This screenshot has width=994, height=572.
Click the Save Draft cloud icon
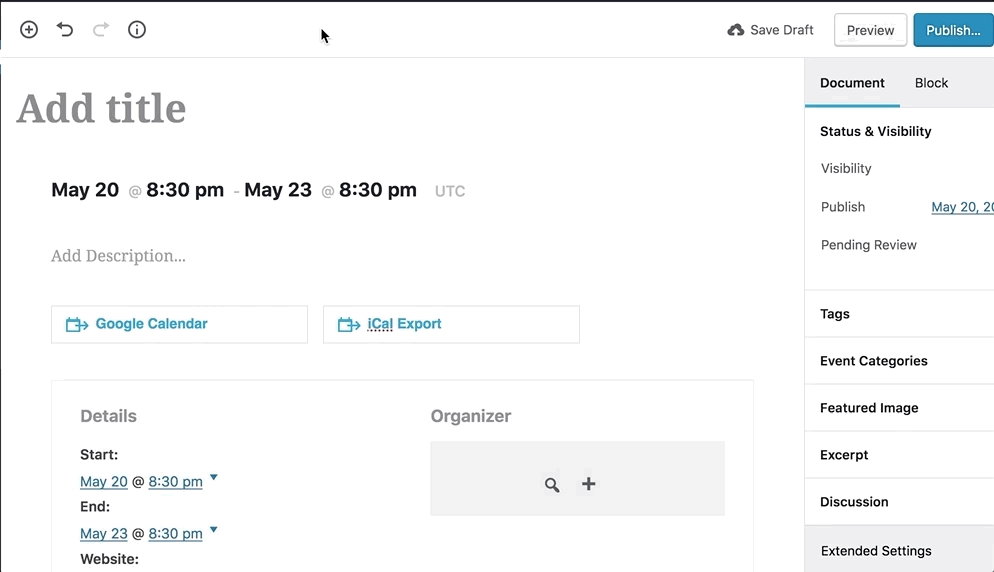tap(736, 30)
